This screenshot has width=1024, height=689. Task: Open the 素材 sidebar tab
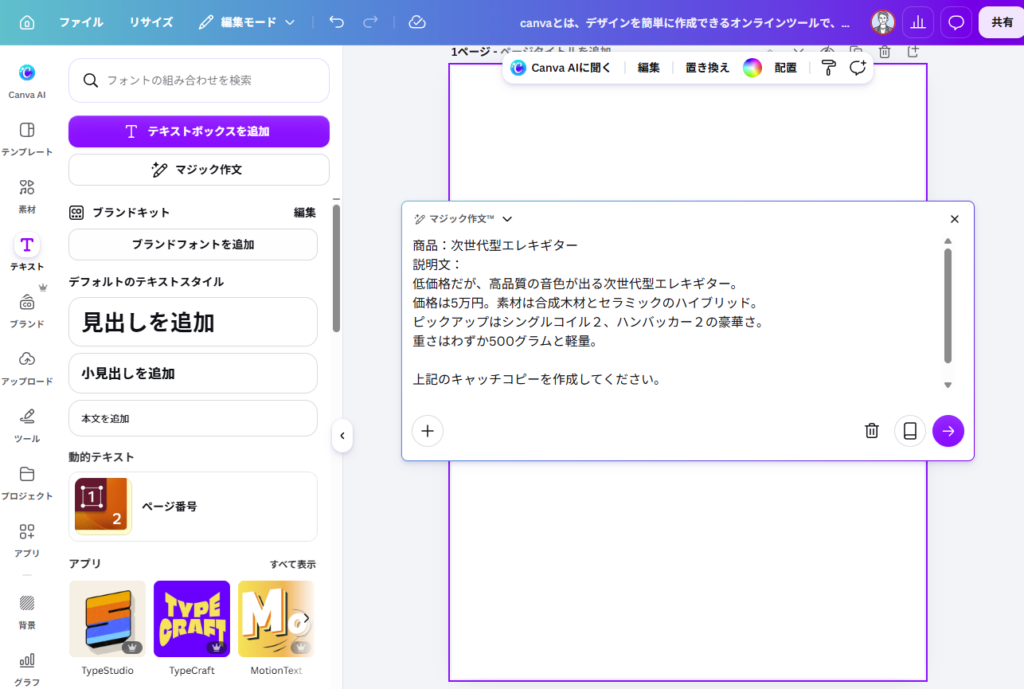click(27, 196)
